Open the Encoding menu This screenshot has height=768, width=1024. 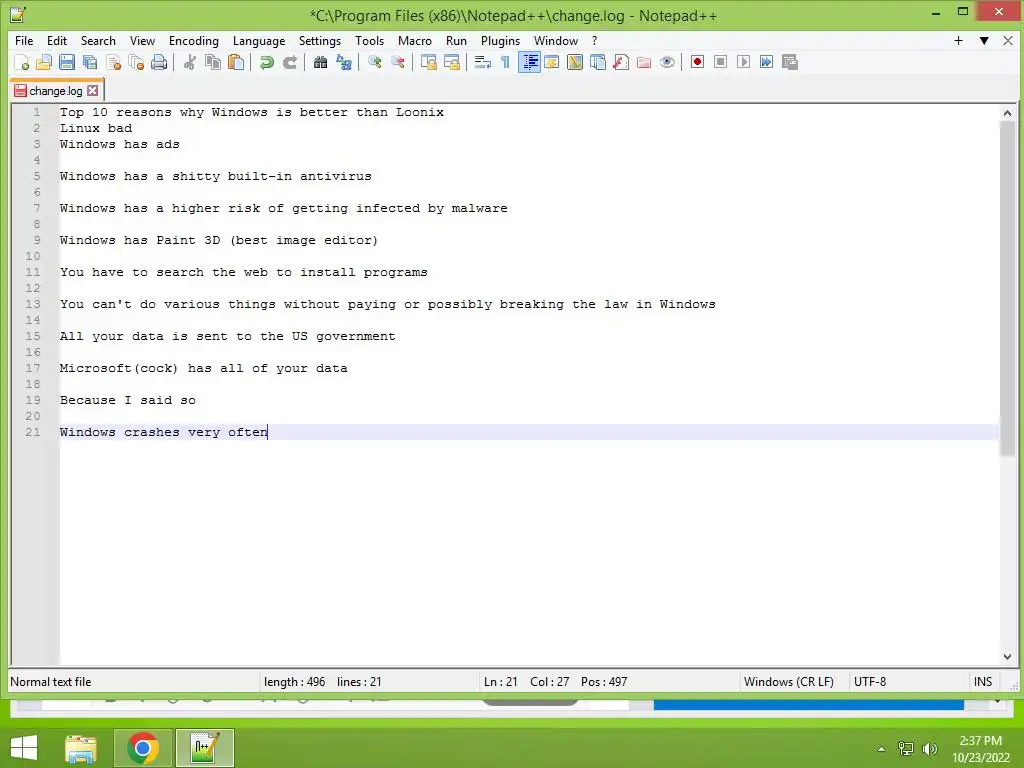[194, 40]
